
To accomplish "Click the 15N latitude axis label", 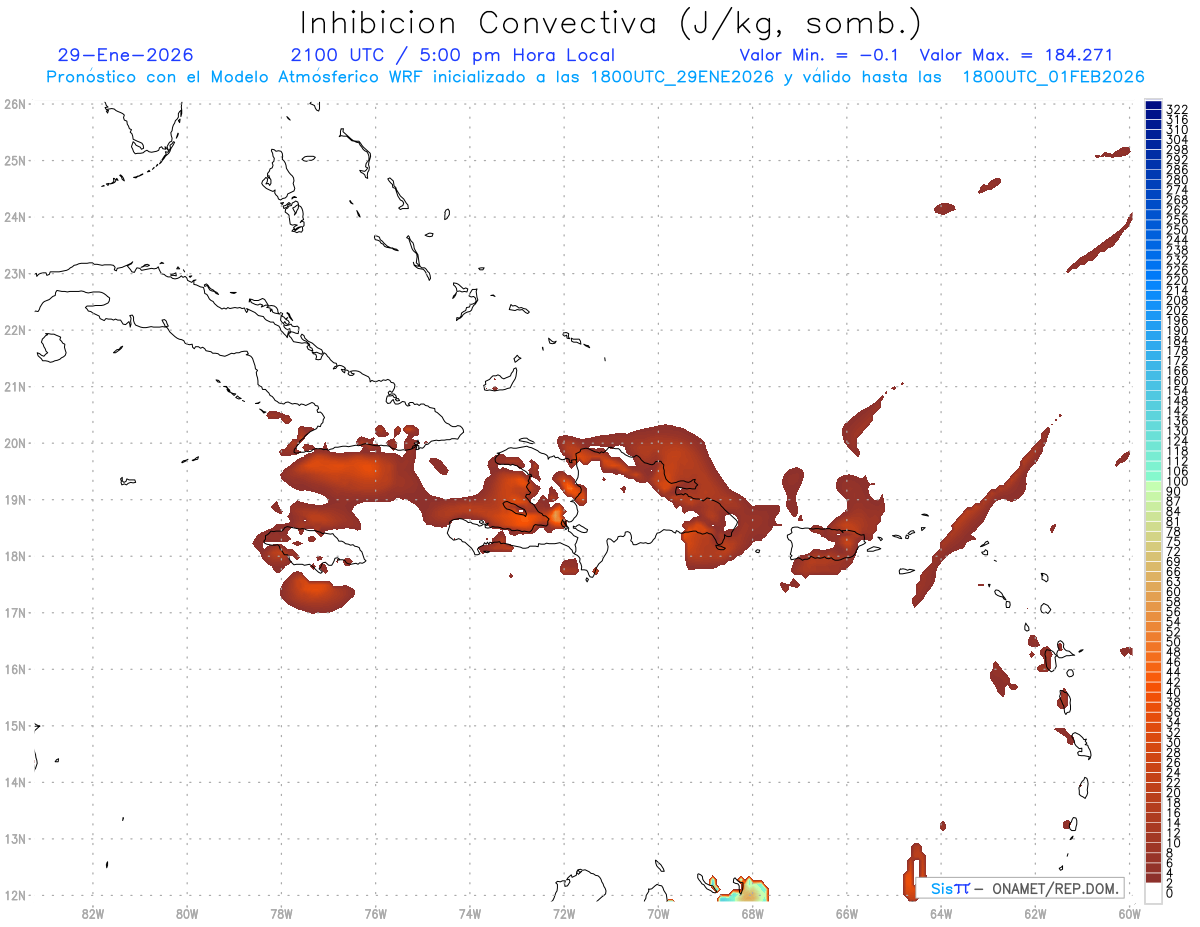I will [14, 725].
